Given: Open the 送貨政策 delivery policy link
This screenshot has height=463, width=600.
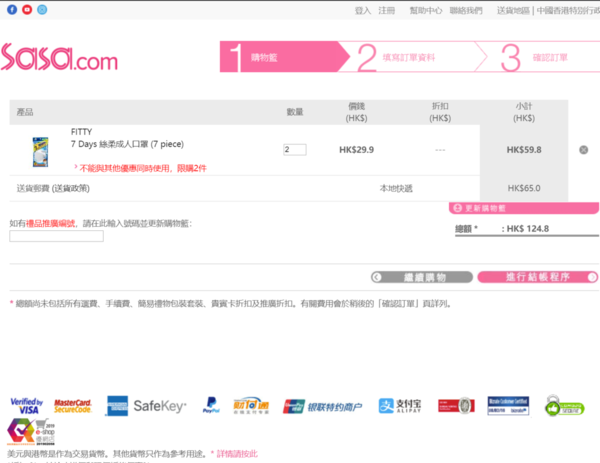Looking at the screenshot, I should click(71, 188).
